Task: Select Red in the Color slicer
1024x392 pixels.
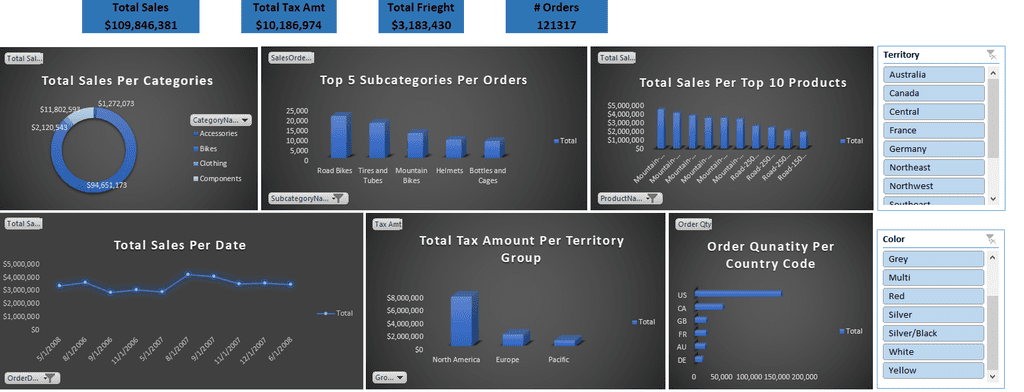Action: click(x=933, y=296)
